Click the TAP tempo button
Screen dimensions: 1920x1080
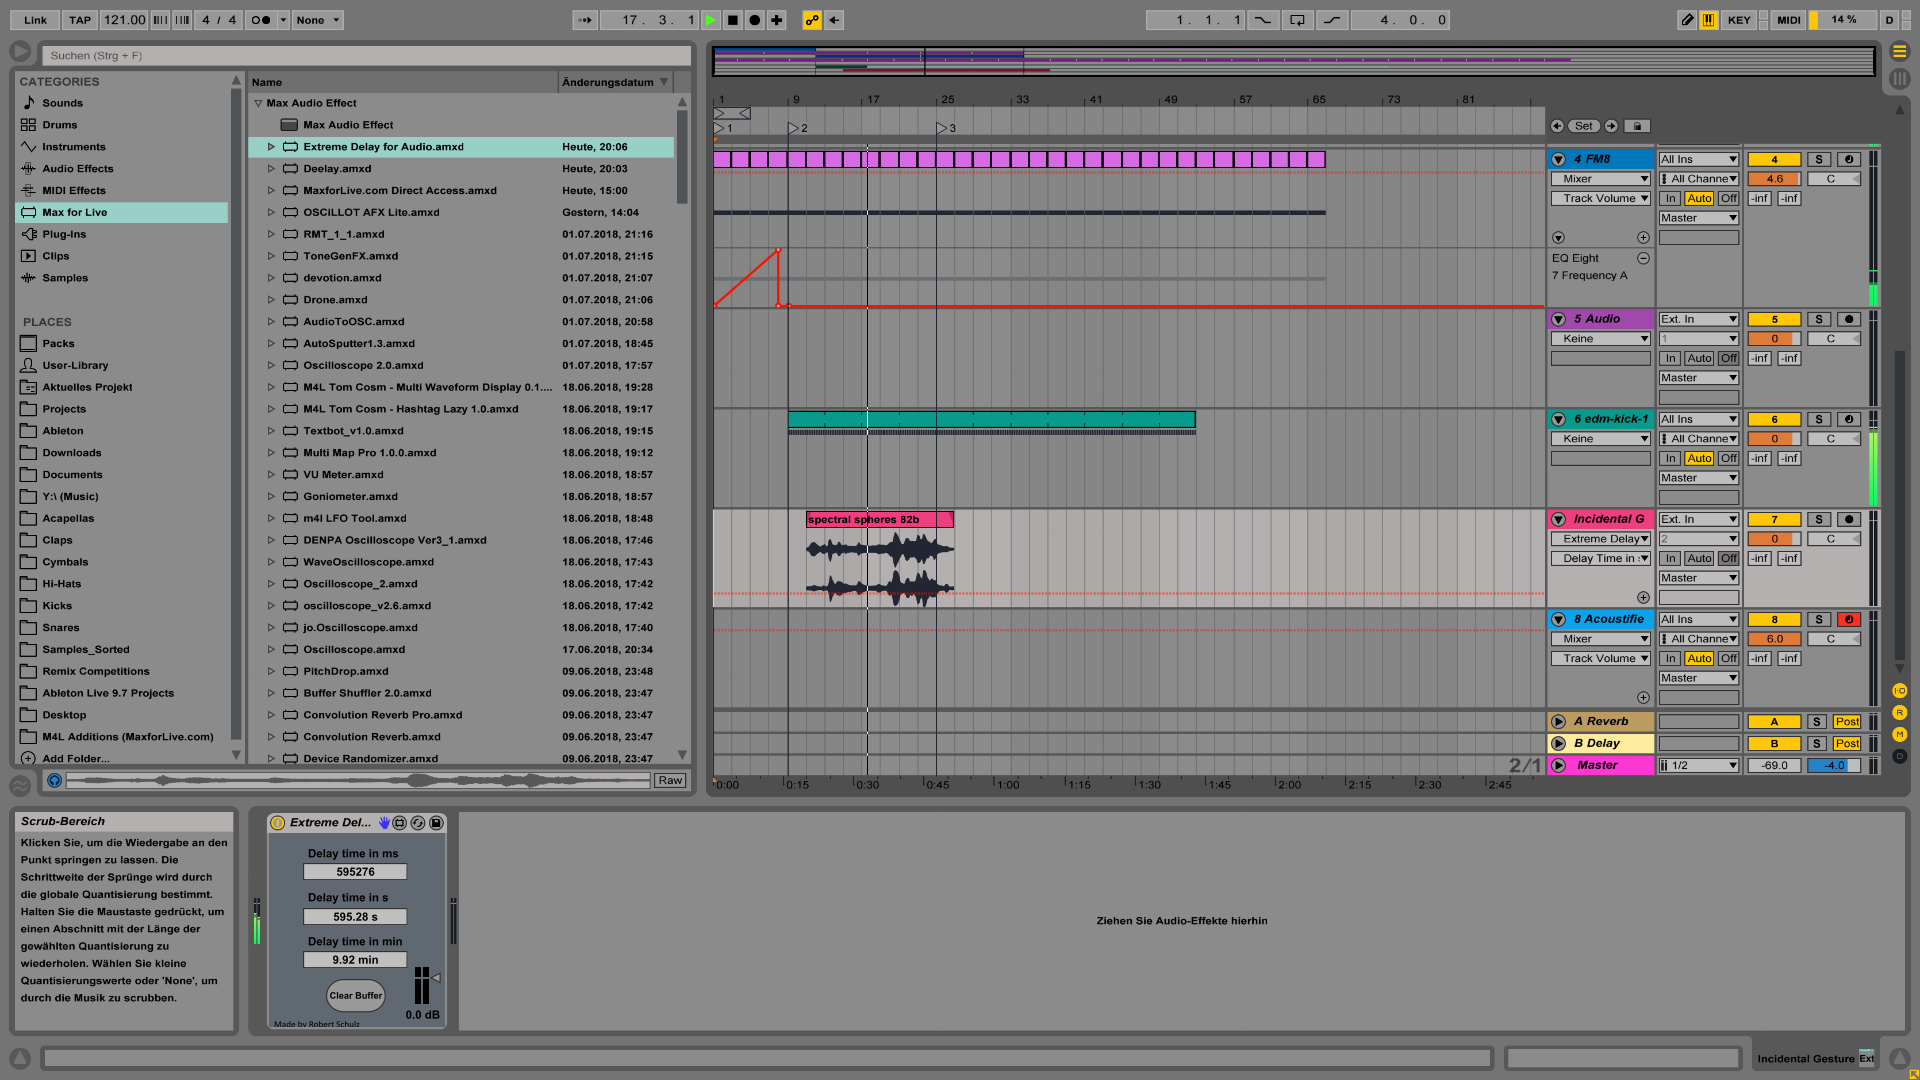coord(80,20)
